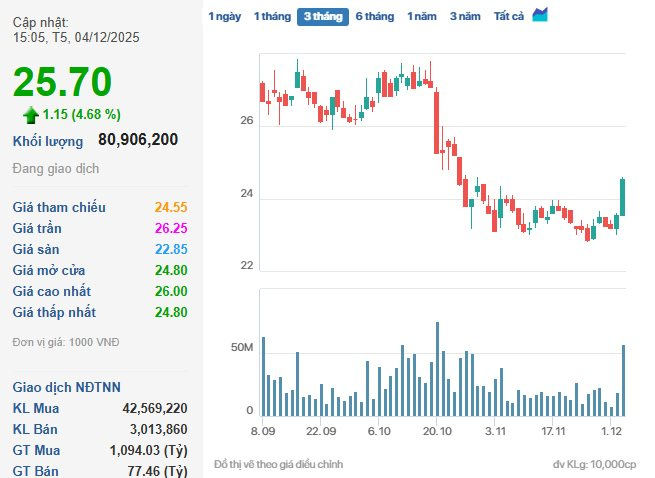Click the Khối lượng volume value 80,906,200
This screenshot has width=655, height=478.
pos(138,140)
